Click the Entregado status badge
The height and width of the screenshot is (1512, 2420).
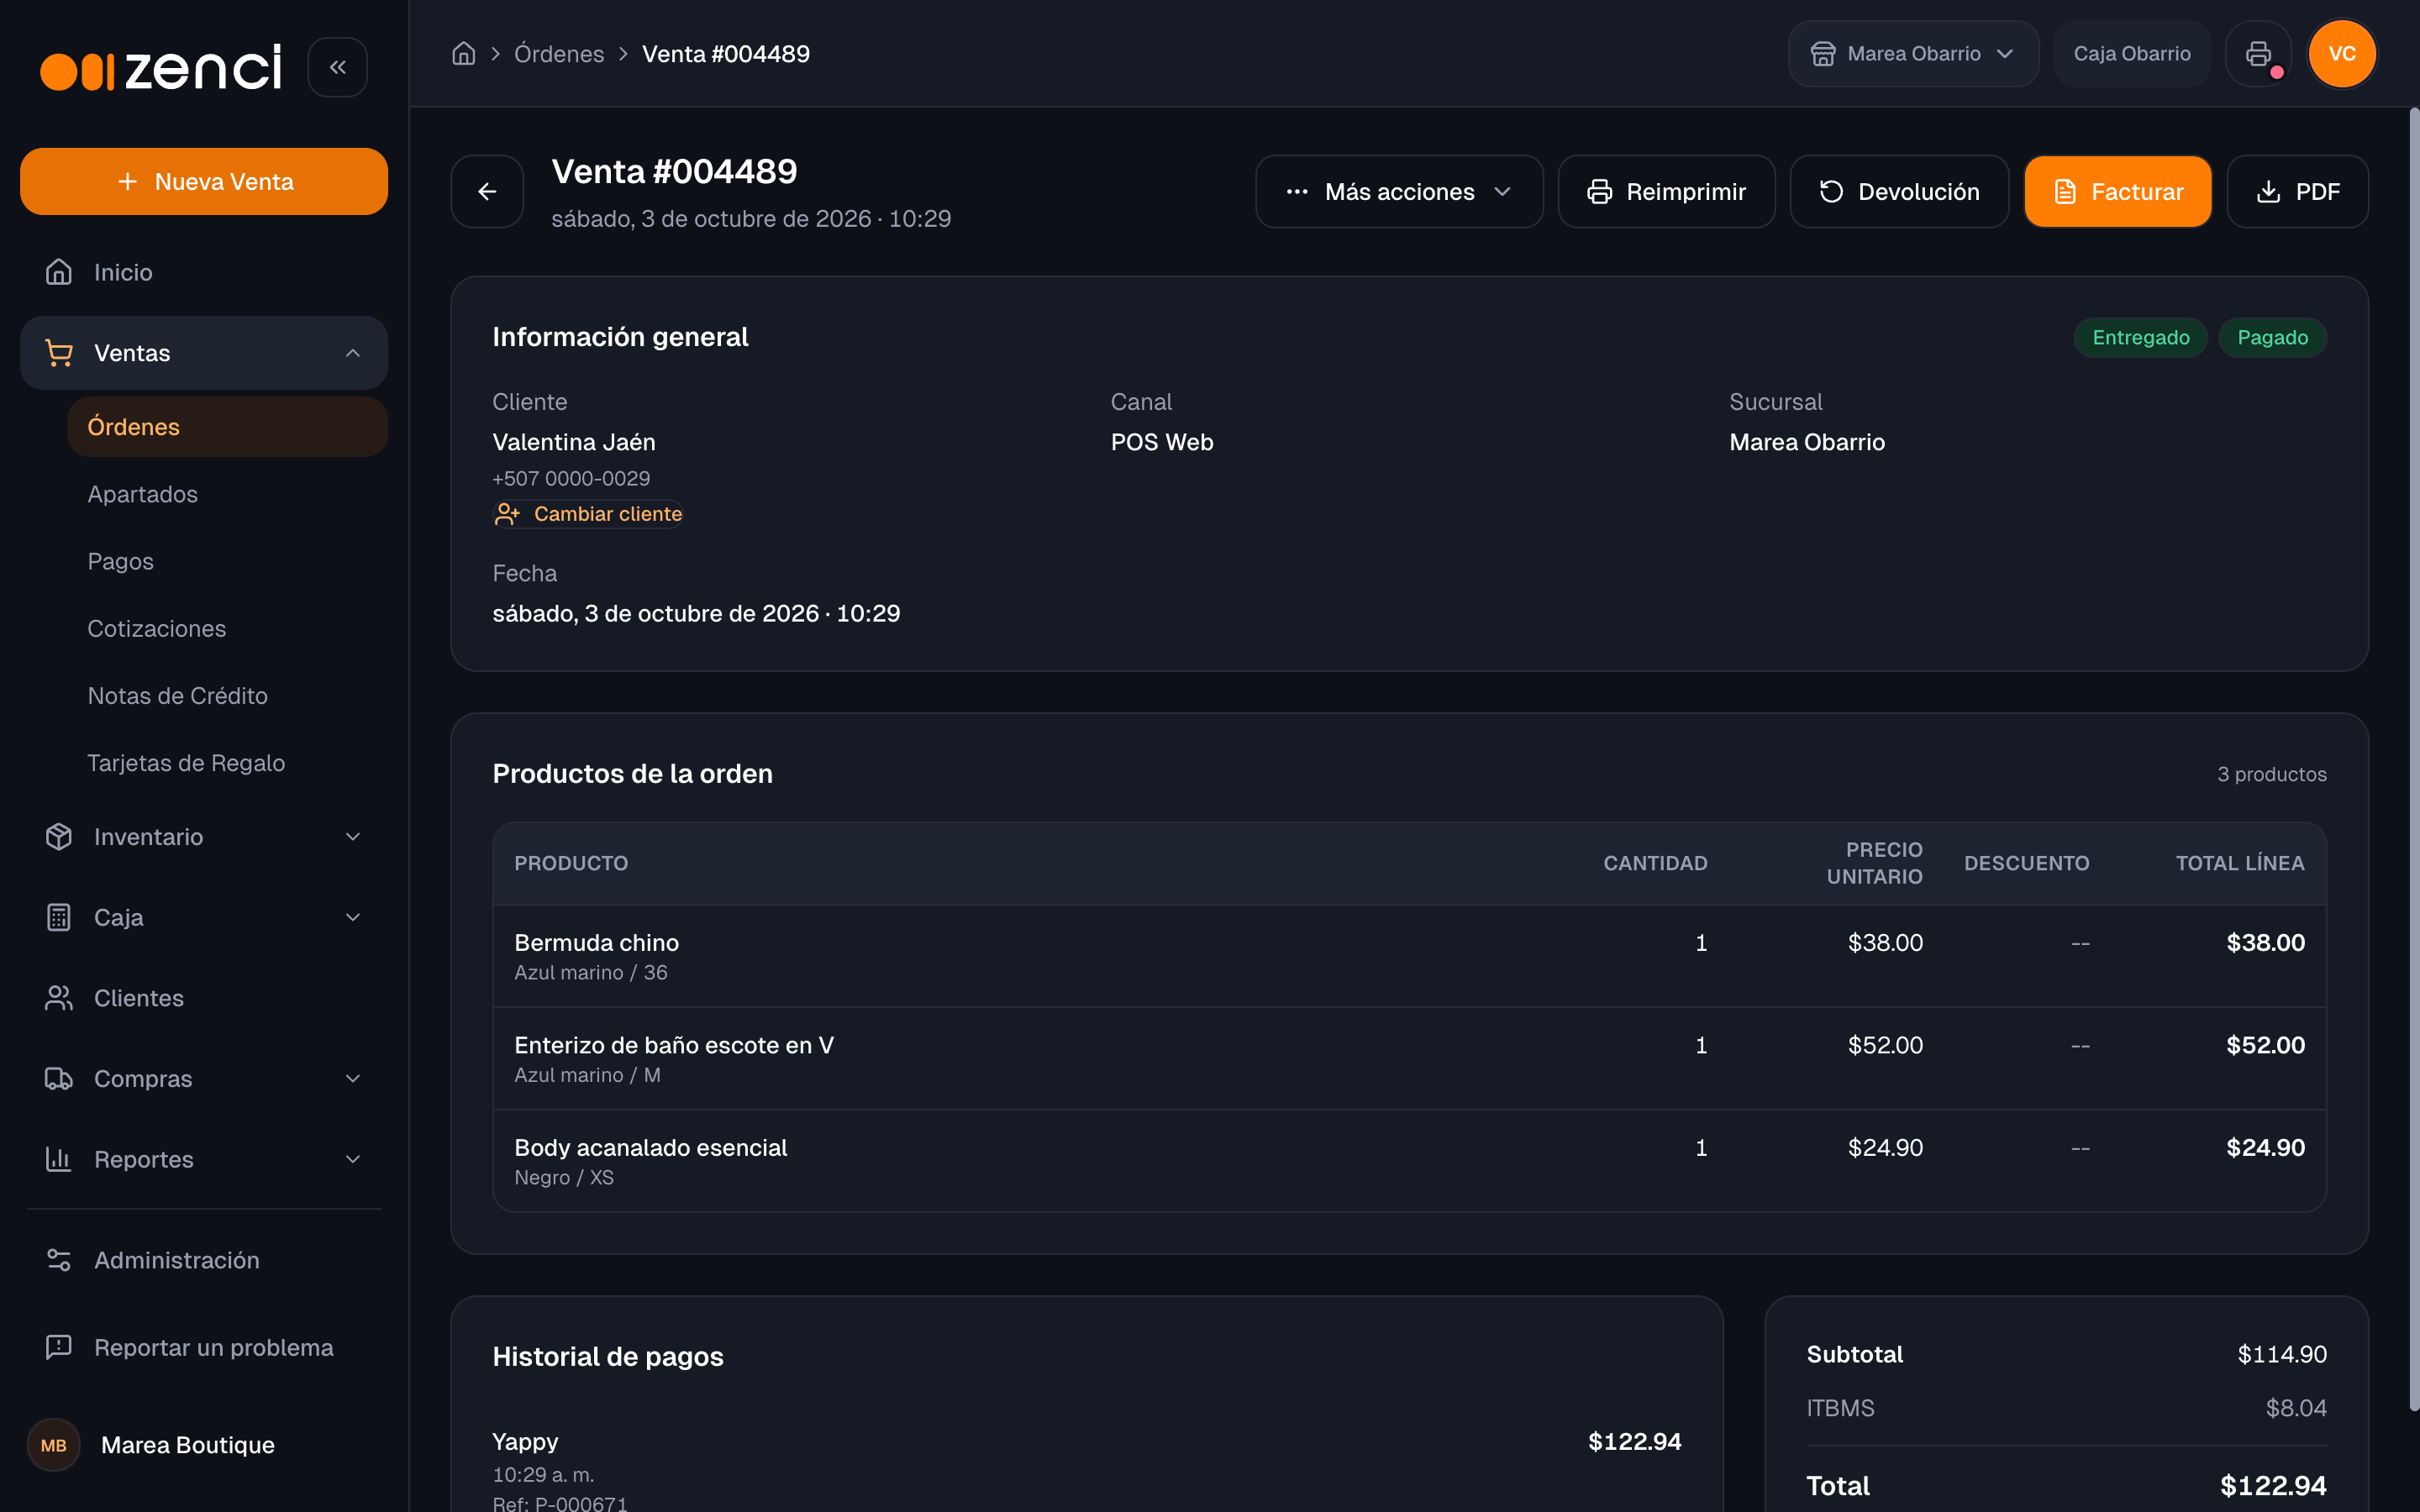[2140, 338]
